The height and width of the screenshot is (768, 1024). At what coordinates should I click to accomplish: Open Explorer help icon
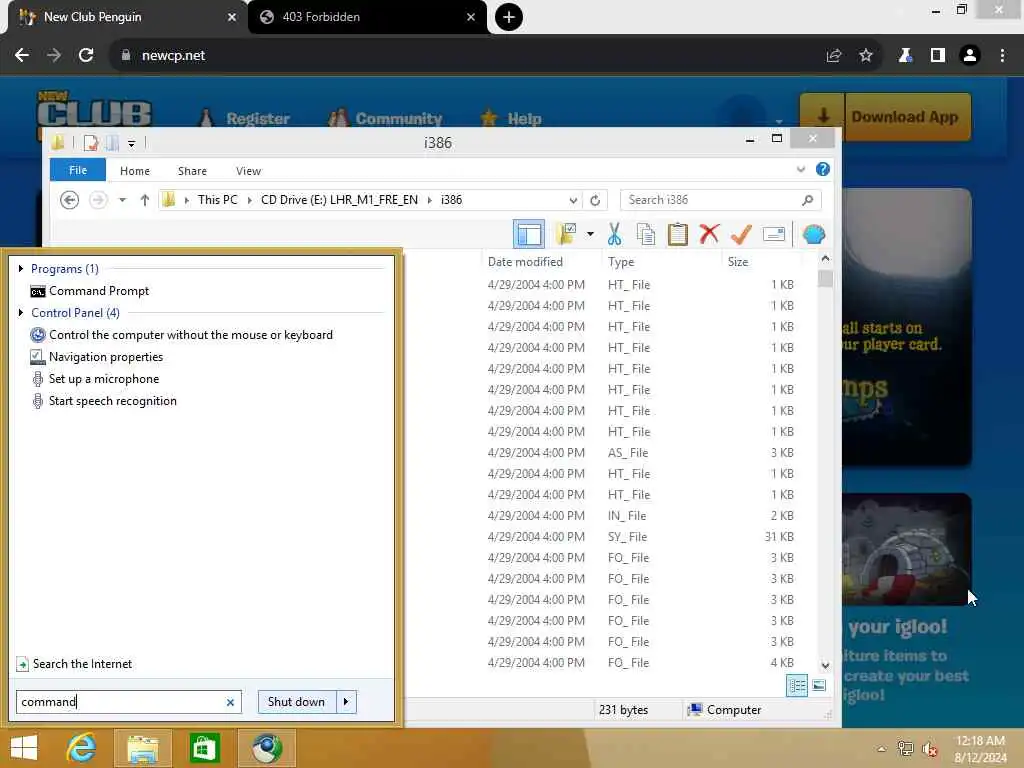pyautogui.click(x=823, y=169)
